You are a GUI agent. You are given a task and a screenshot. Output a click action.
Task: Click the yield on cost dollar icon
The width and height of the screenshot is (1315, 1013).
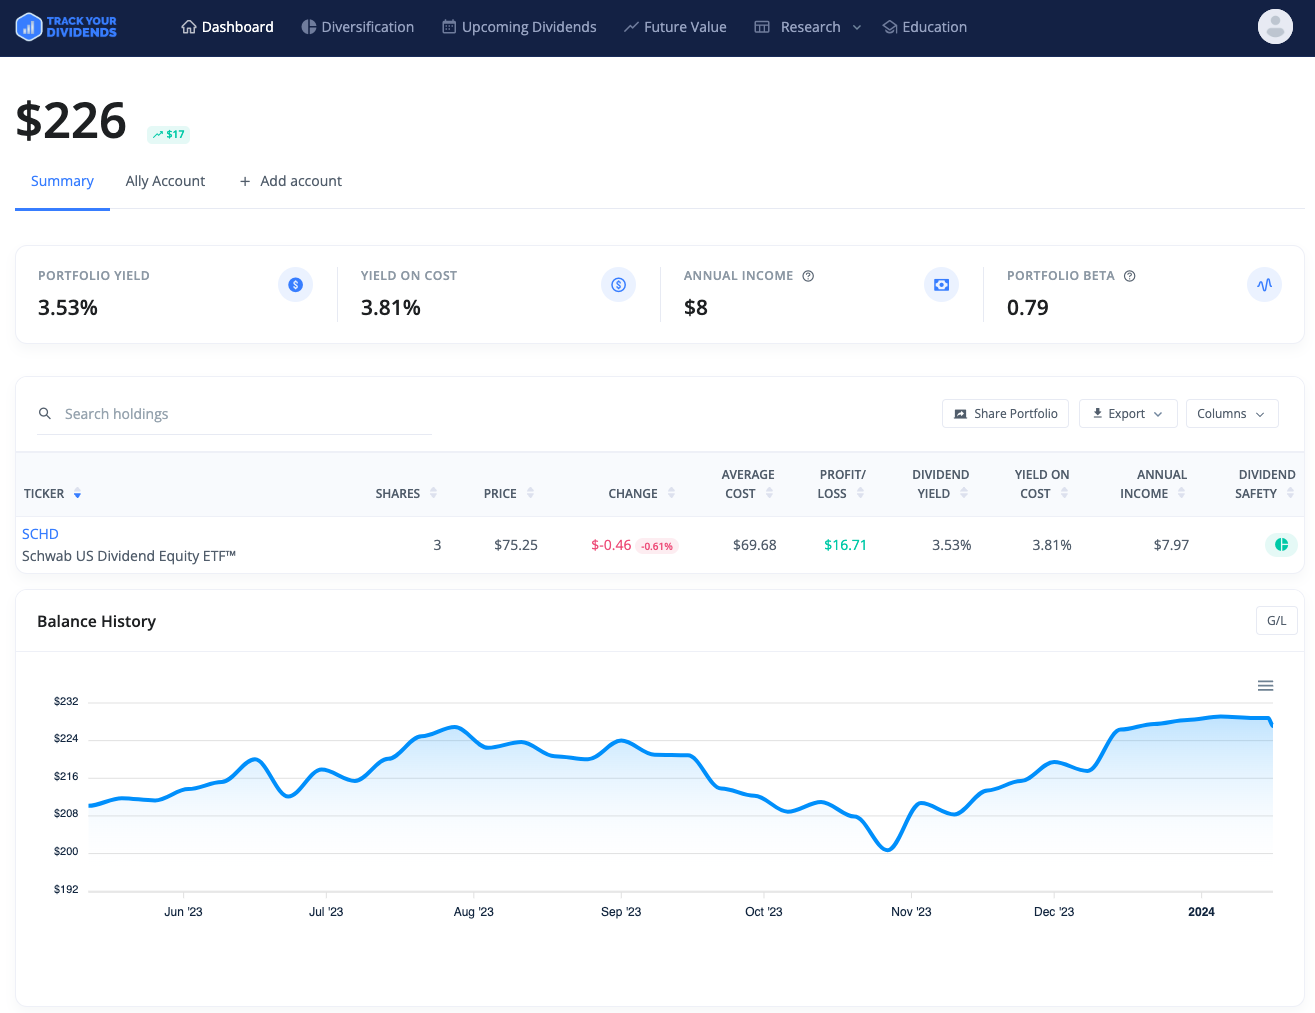tap(618, 285)
